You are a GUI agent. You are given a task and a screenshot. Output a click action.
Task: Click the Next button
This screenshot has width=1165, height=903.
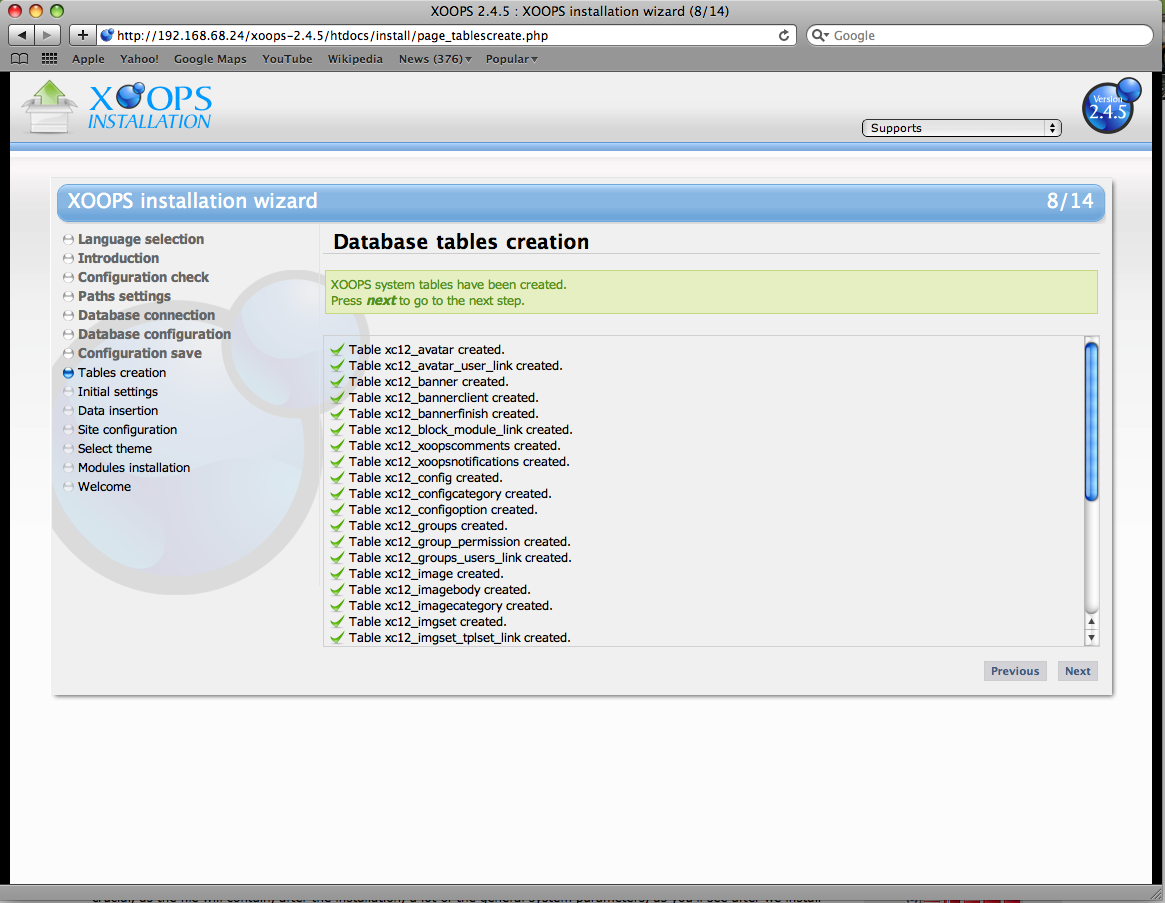(x=1077, y=671)
